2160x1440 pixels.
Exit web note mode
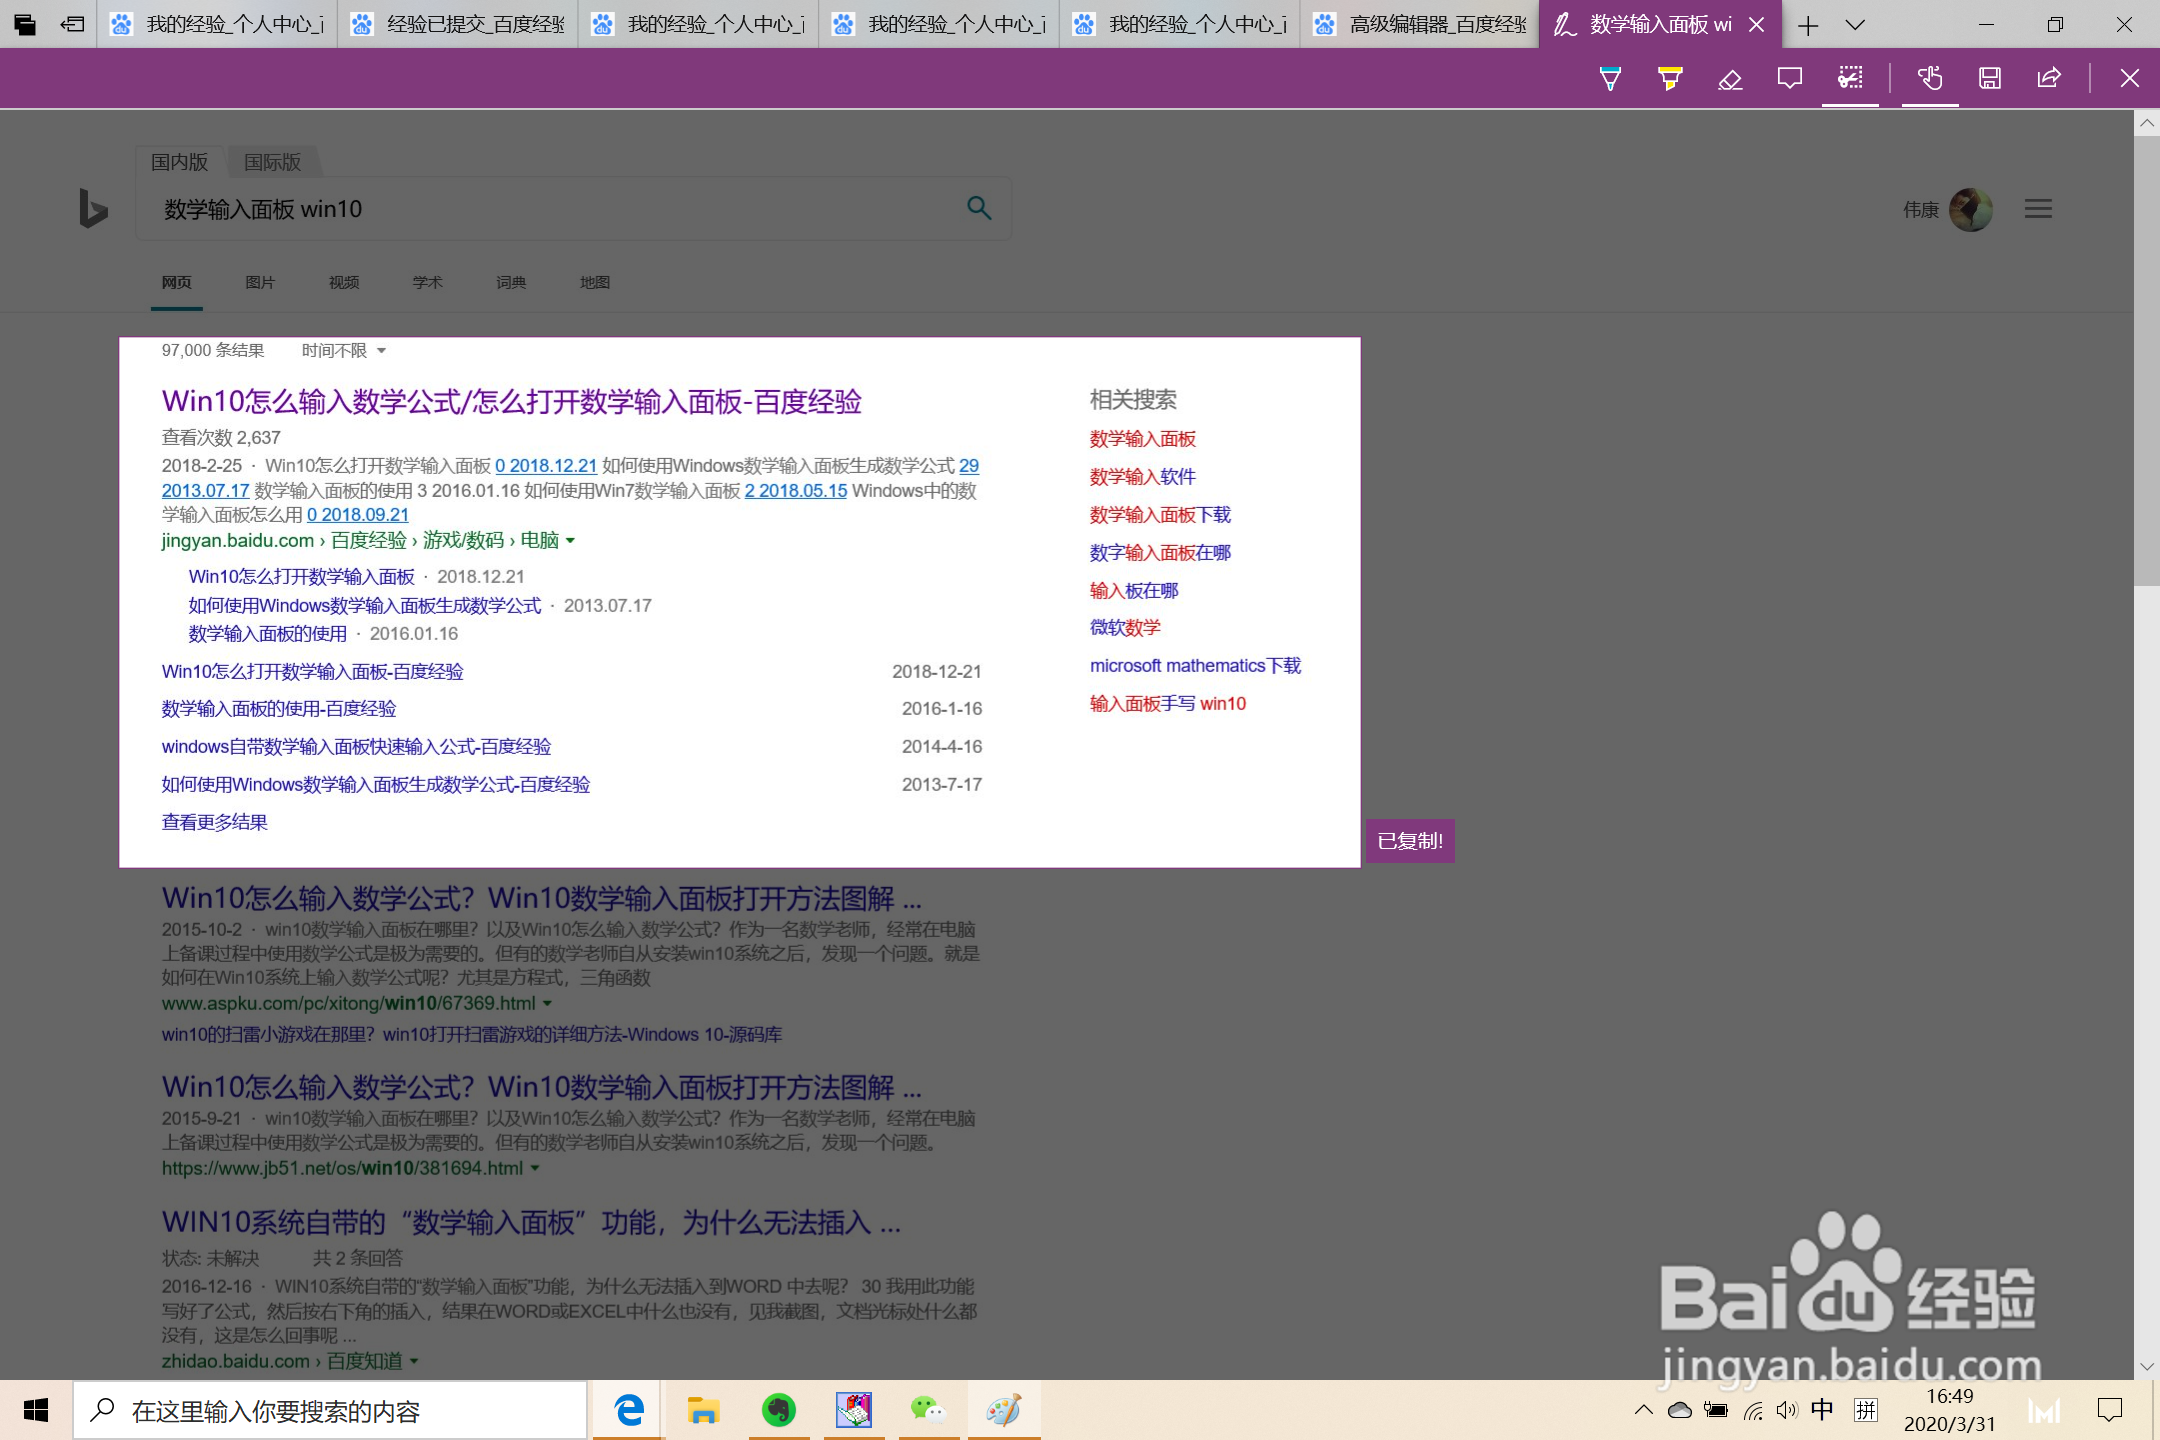coord(2130,79)
